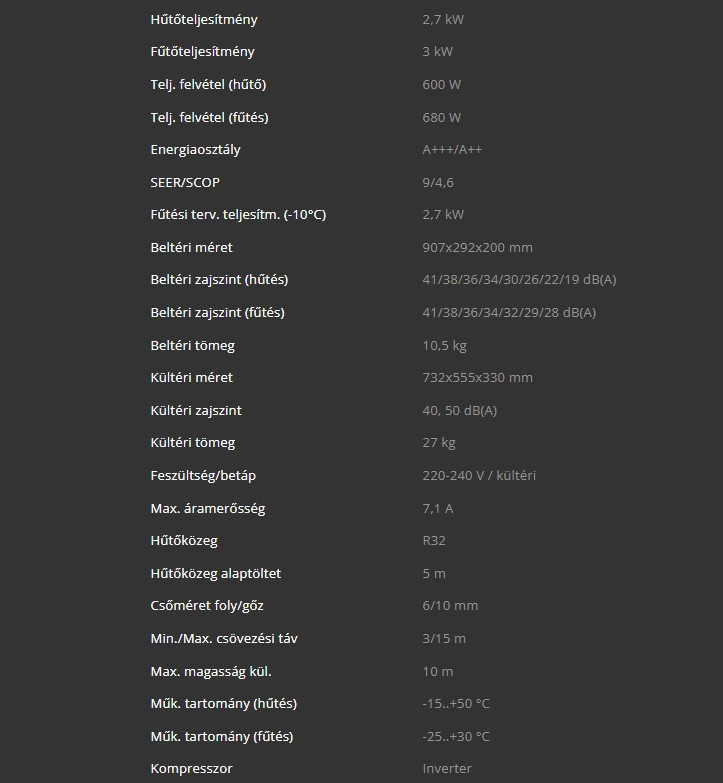Click the Max. magasság kül. label

pyautogui.click(x=211, y=672)
